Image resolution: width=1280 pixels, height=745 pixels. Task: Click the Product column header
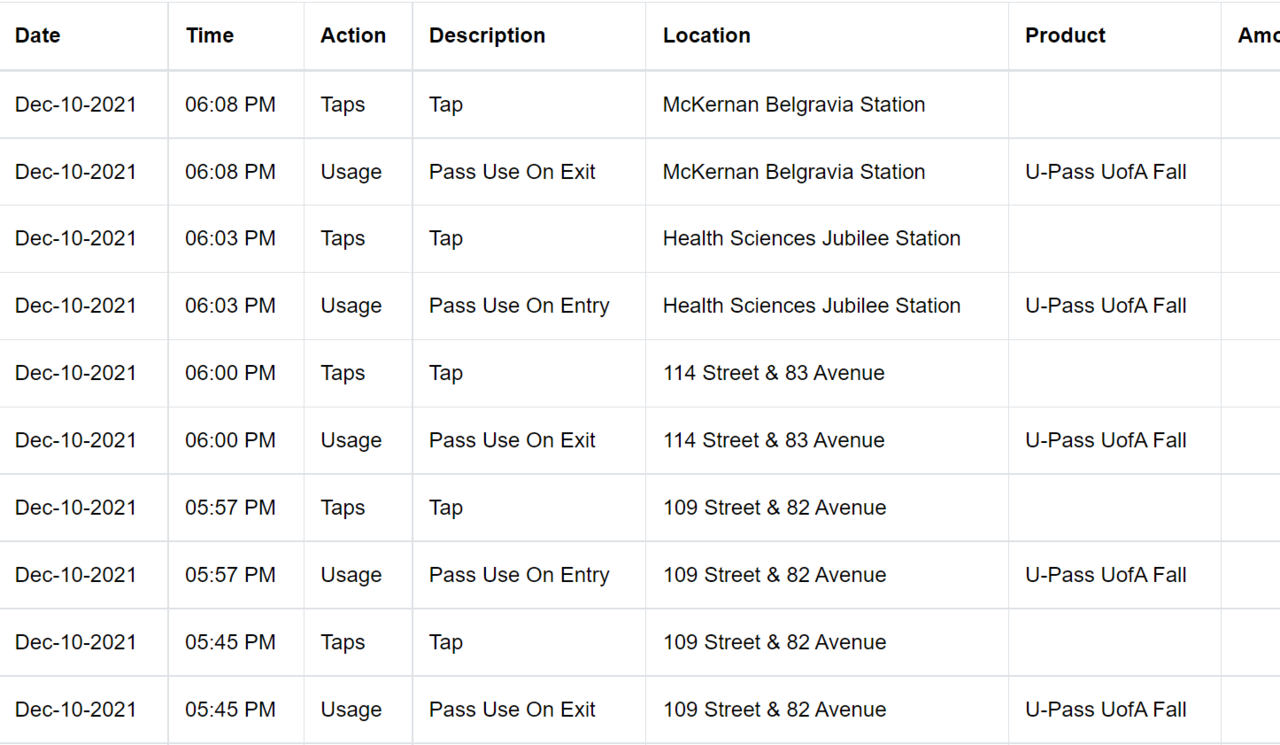pos(1065,35)
